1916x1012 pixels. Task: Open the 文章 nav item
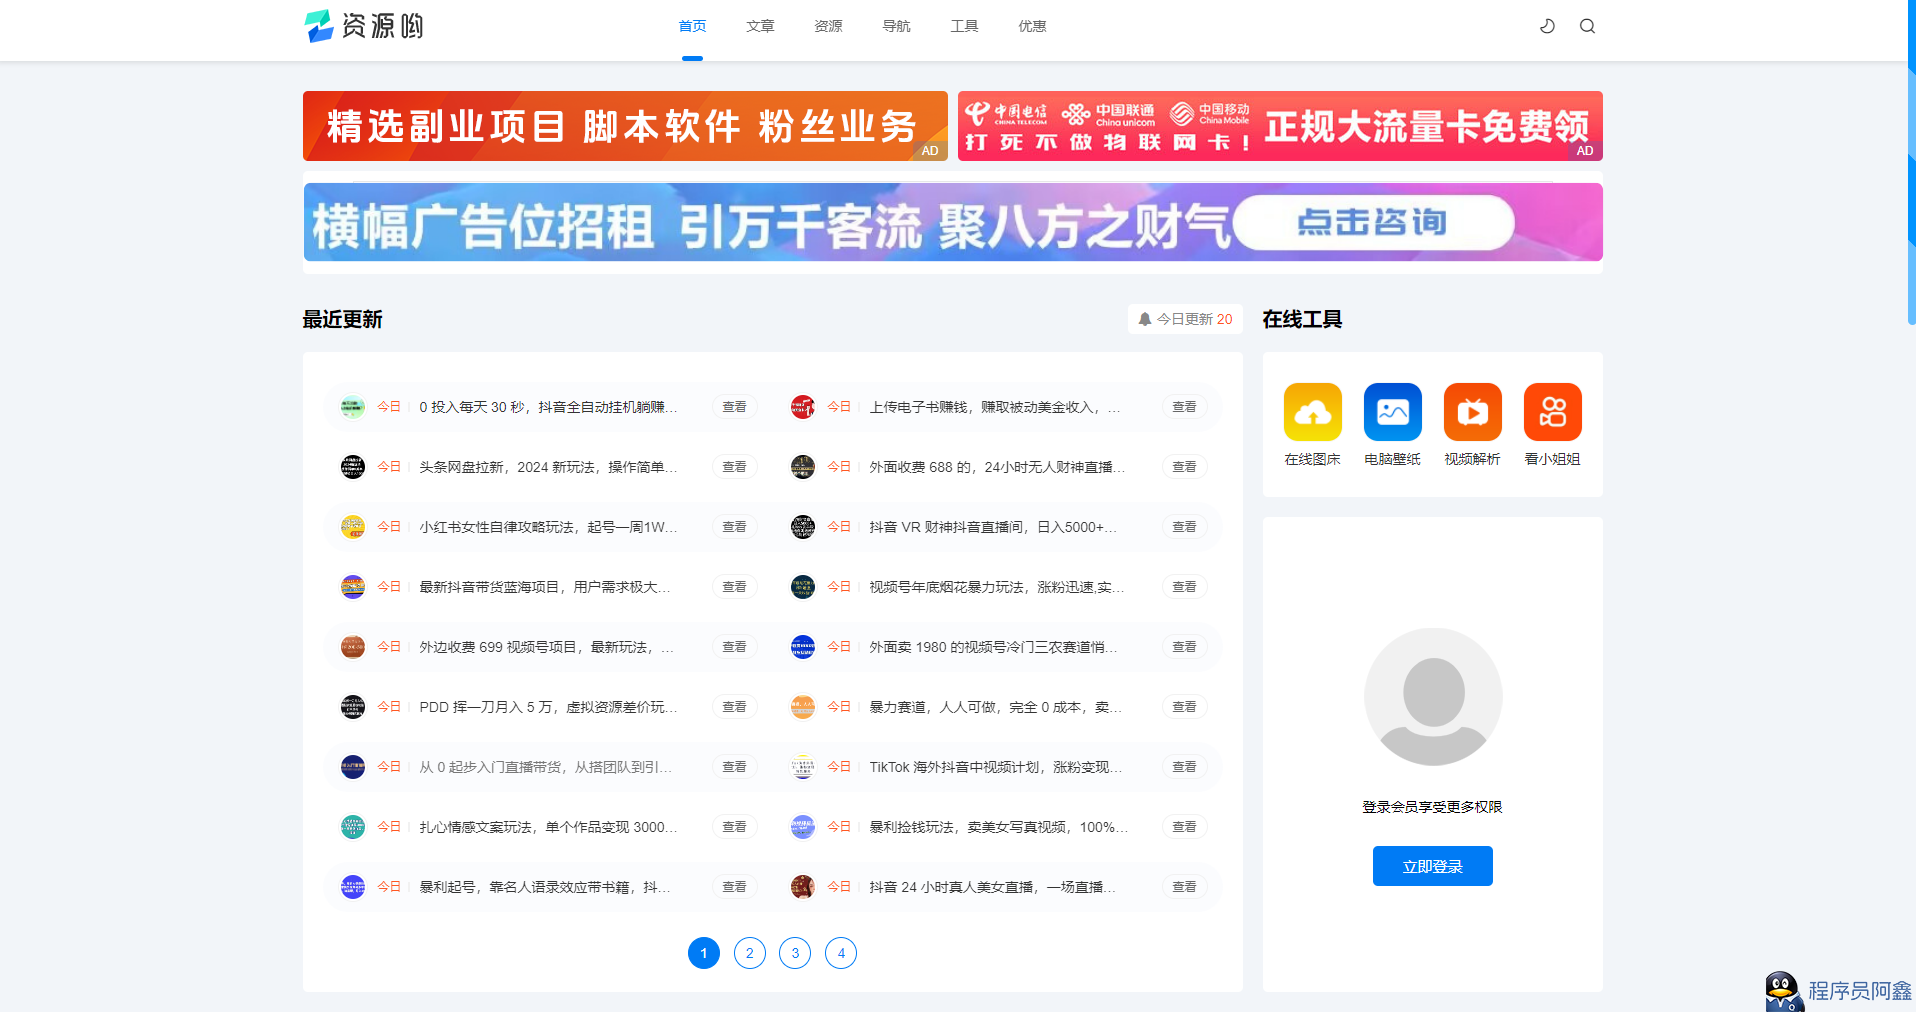coord(760,26)
